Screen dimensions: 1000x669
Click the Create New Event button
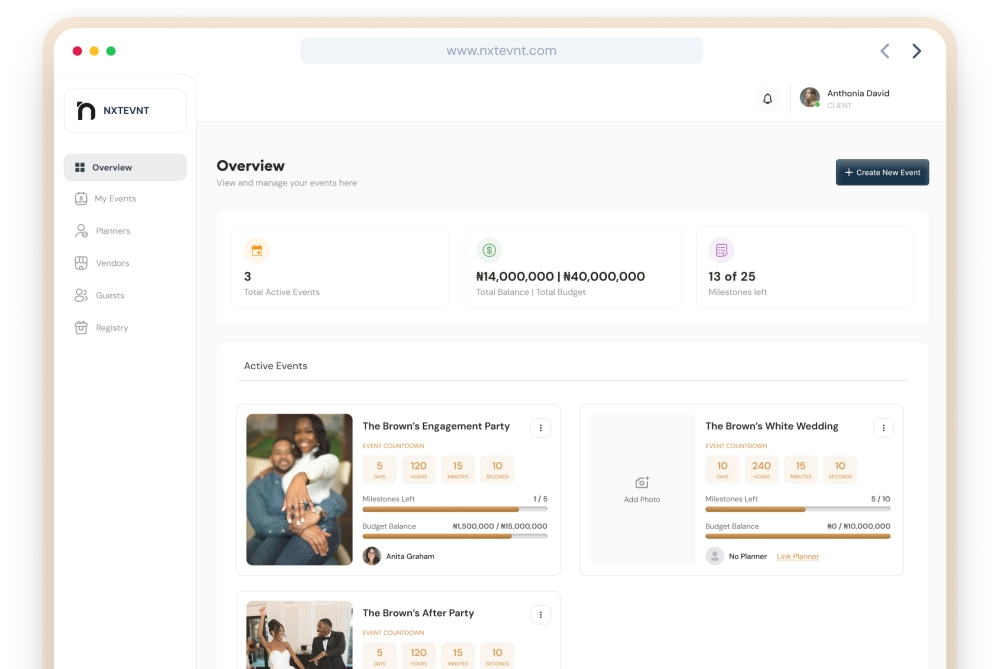tap(882, 172)
